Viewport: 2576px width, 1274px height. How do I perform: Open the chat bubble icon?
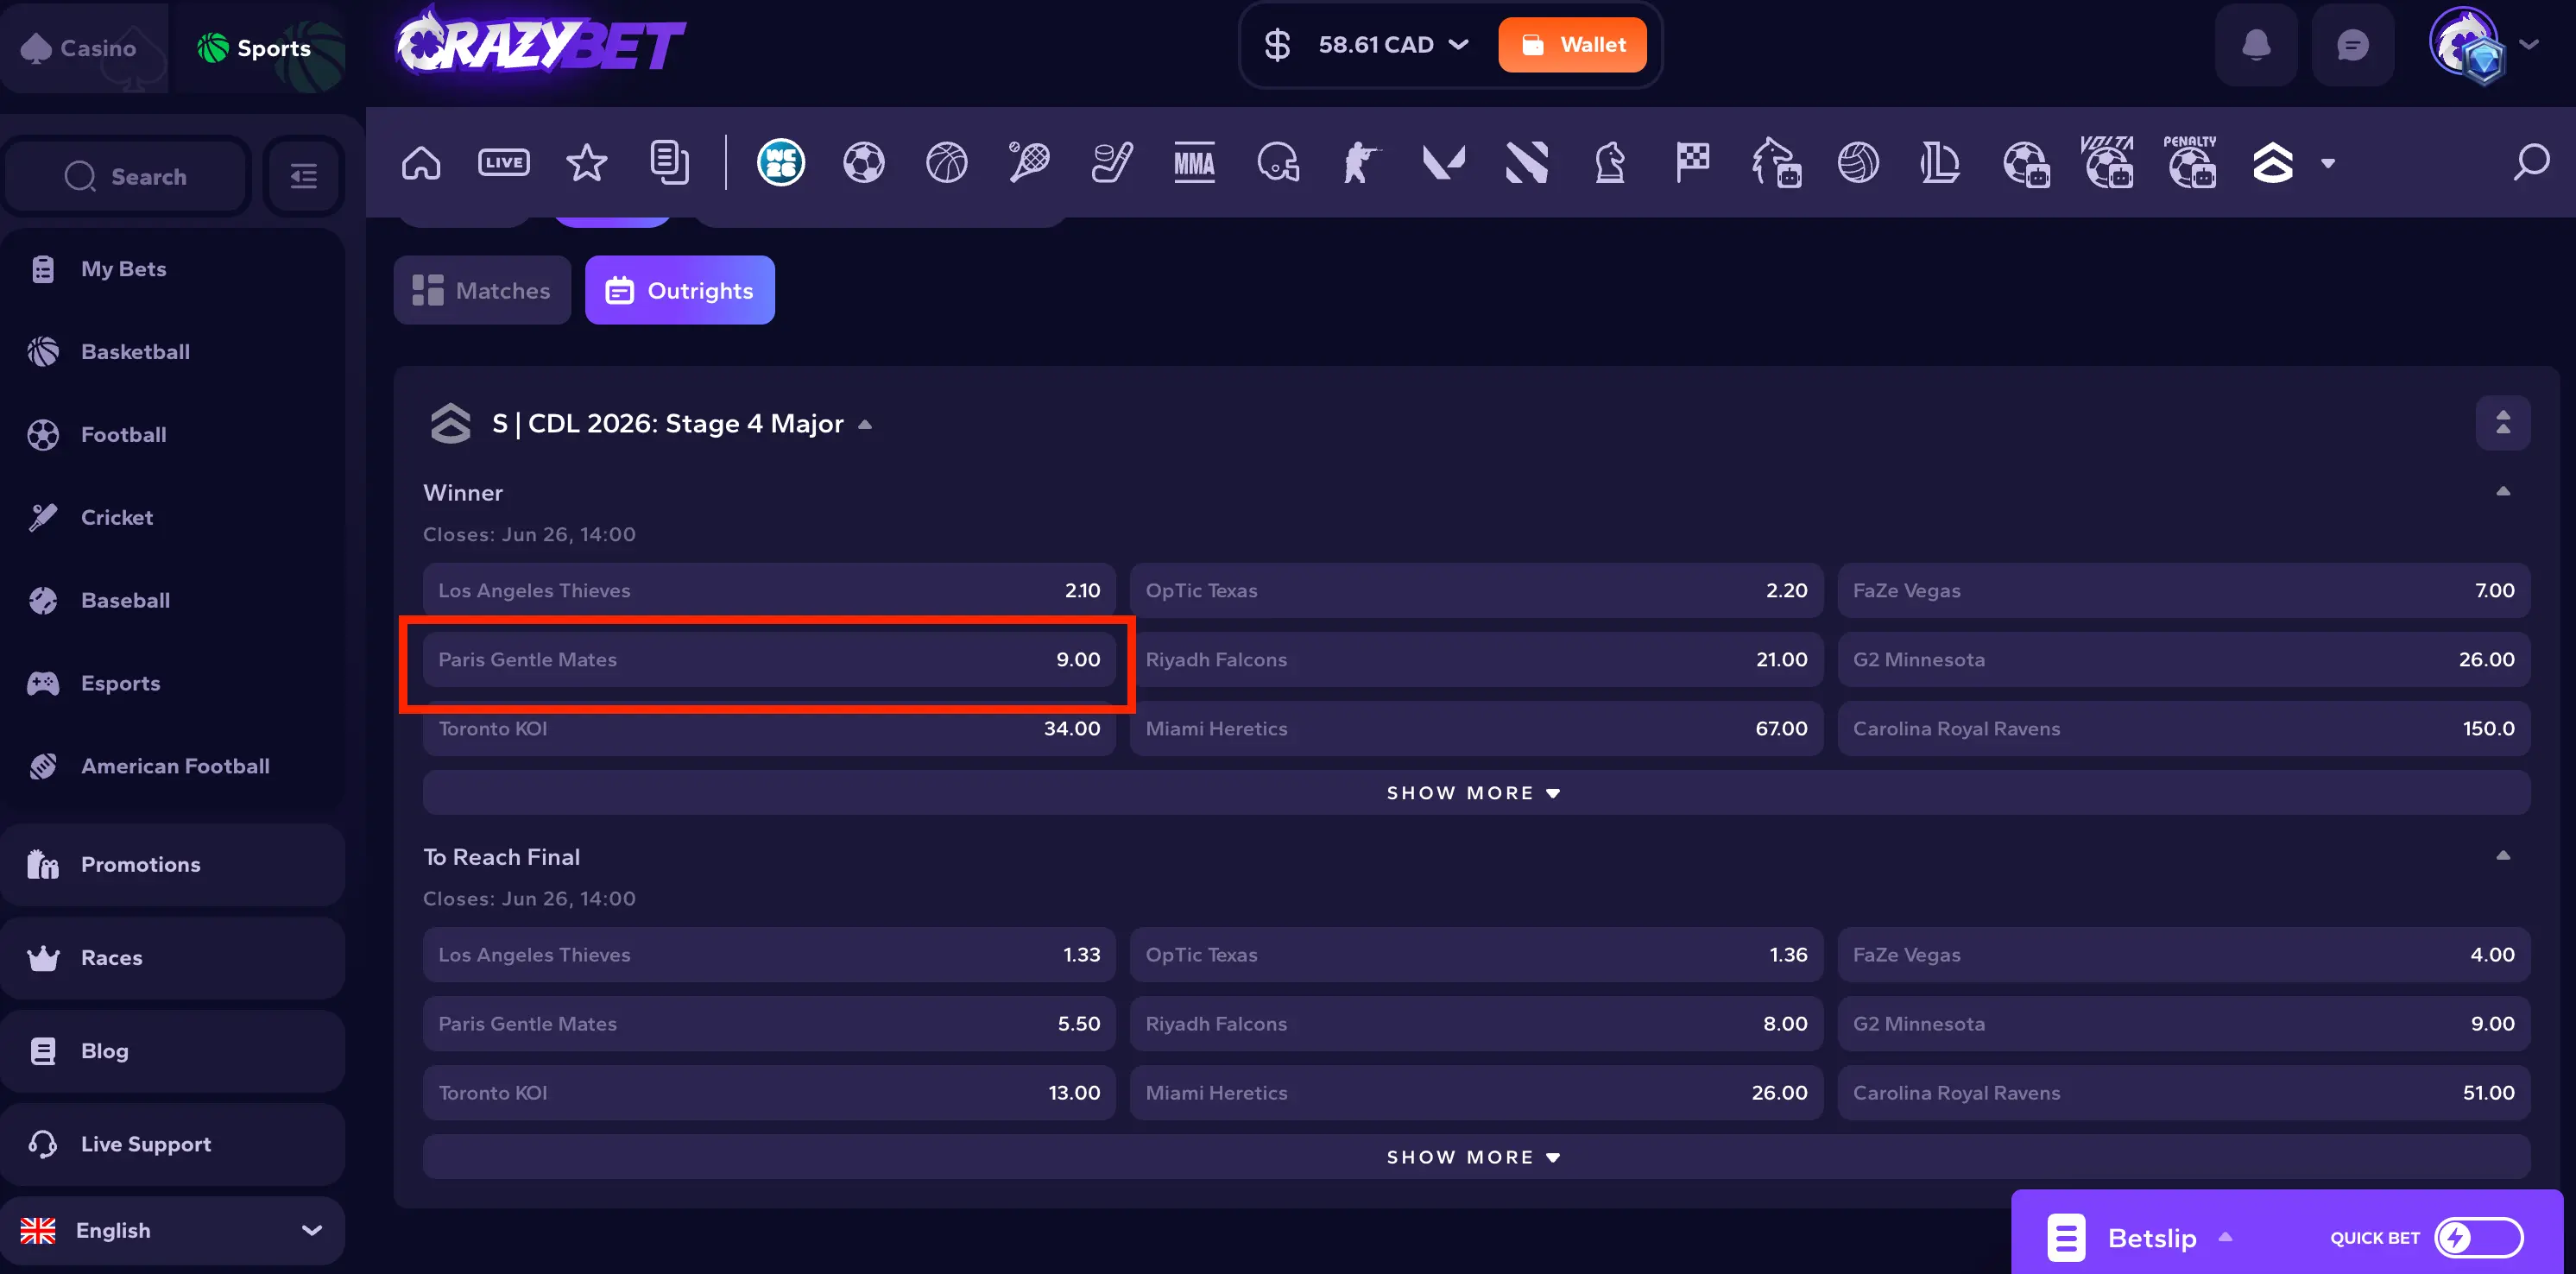2353,45
